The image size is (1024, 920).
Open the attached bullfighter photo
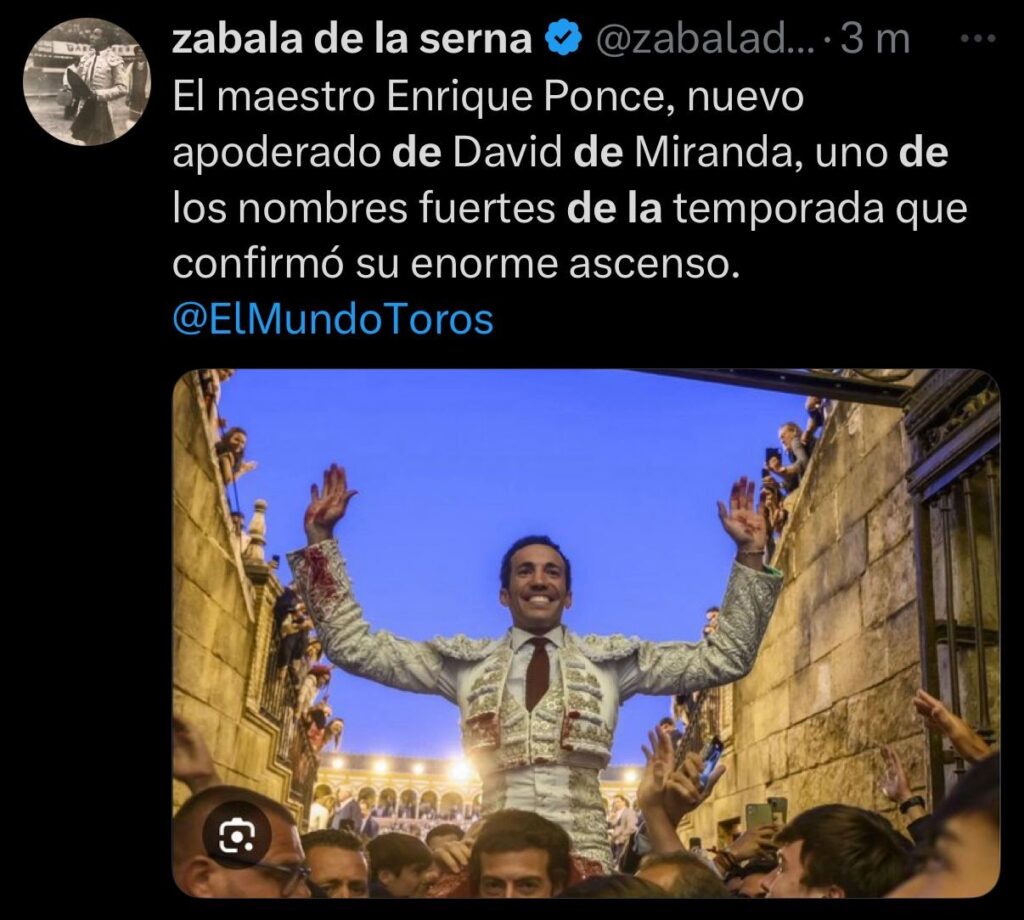[586, 633]
